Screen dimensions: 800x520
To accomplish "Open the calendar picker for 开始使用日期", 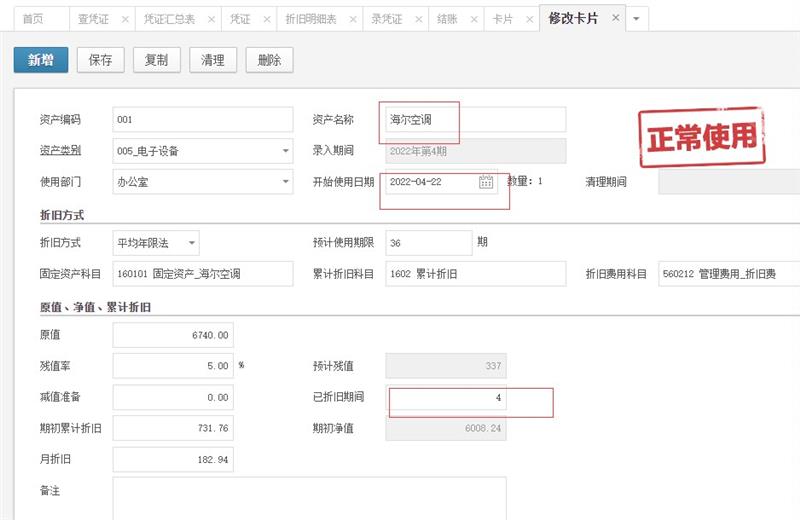I will [486, 182].
